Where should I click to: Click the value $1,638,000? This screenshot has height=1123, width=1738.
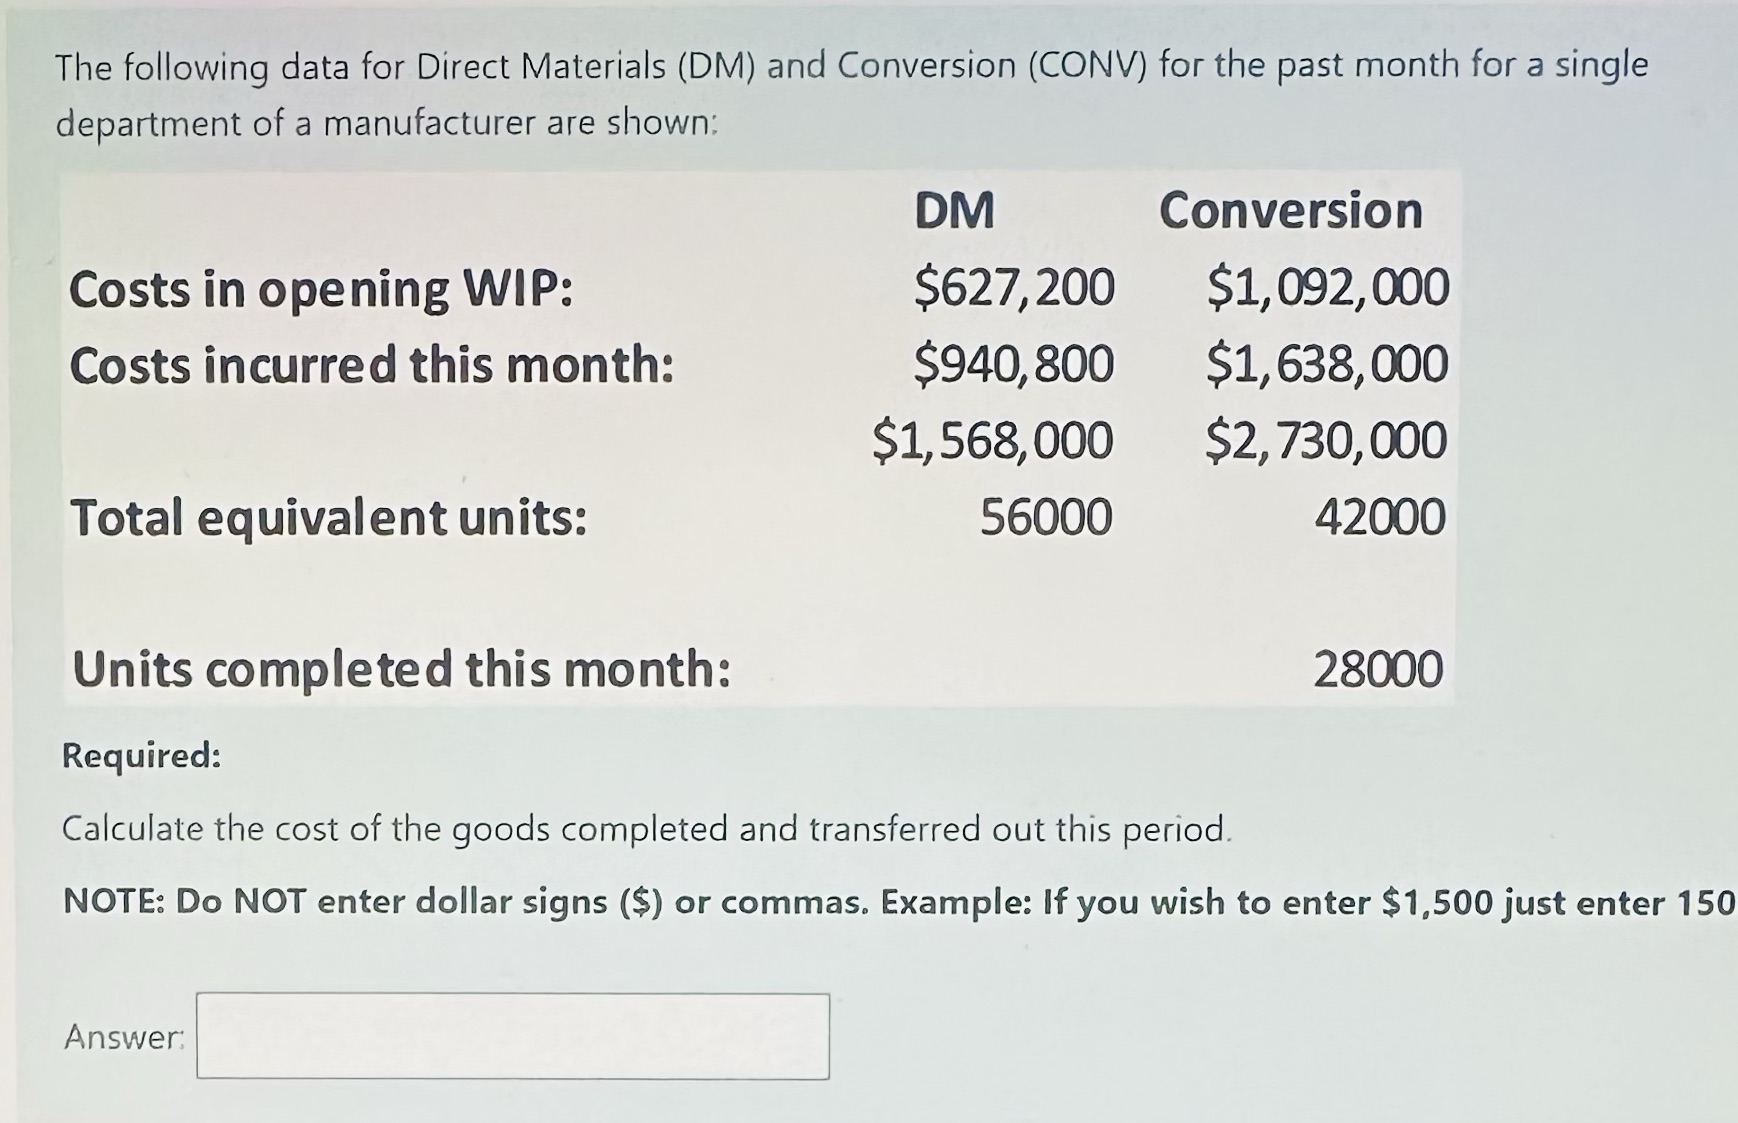tap(1327, 366)
